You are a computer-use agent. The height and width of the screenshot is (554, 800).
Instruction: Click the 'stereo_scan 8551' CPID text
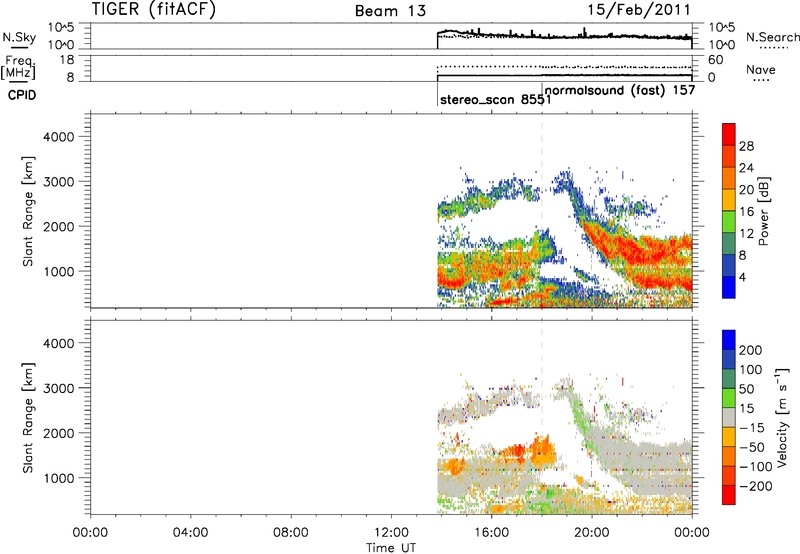(495, 100)
